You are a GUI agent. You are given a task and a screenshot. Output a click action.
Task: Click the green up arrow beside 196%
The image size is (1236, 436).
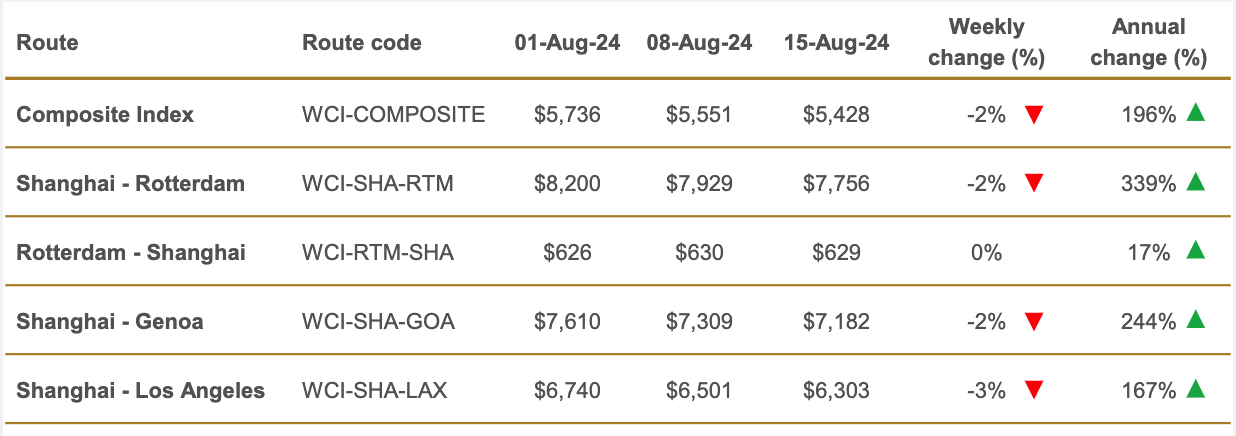pos(1195,113)
